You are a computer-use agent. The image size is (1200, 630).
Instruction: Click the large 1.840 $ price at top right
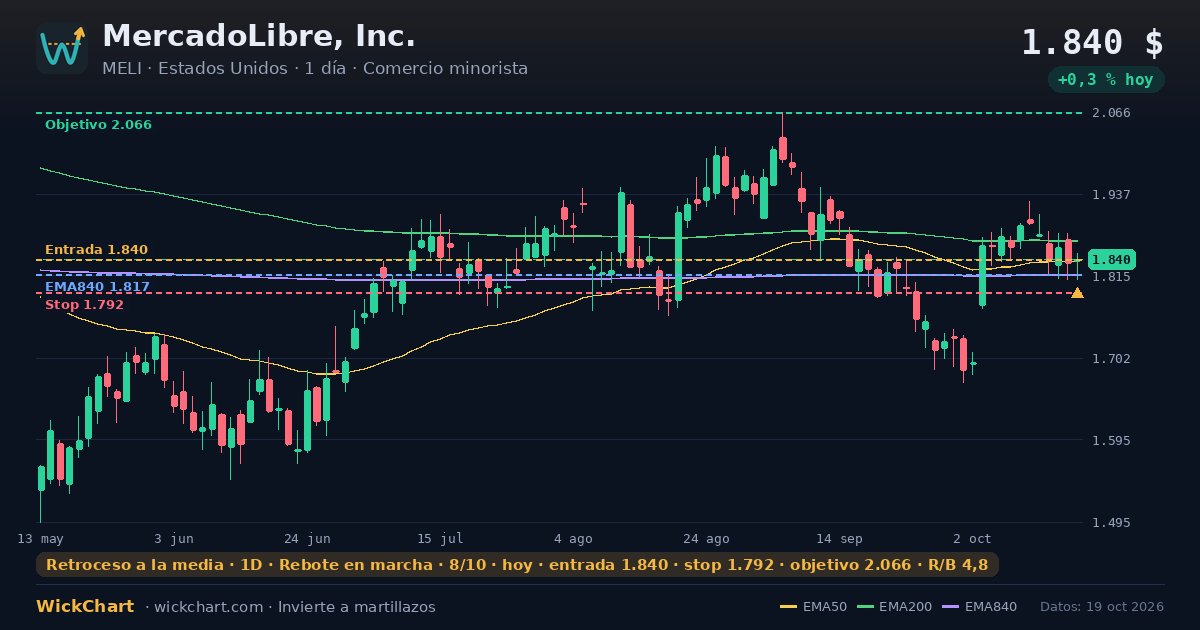pos(1092,43)
